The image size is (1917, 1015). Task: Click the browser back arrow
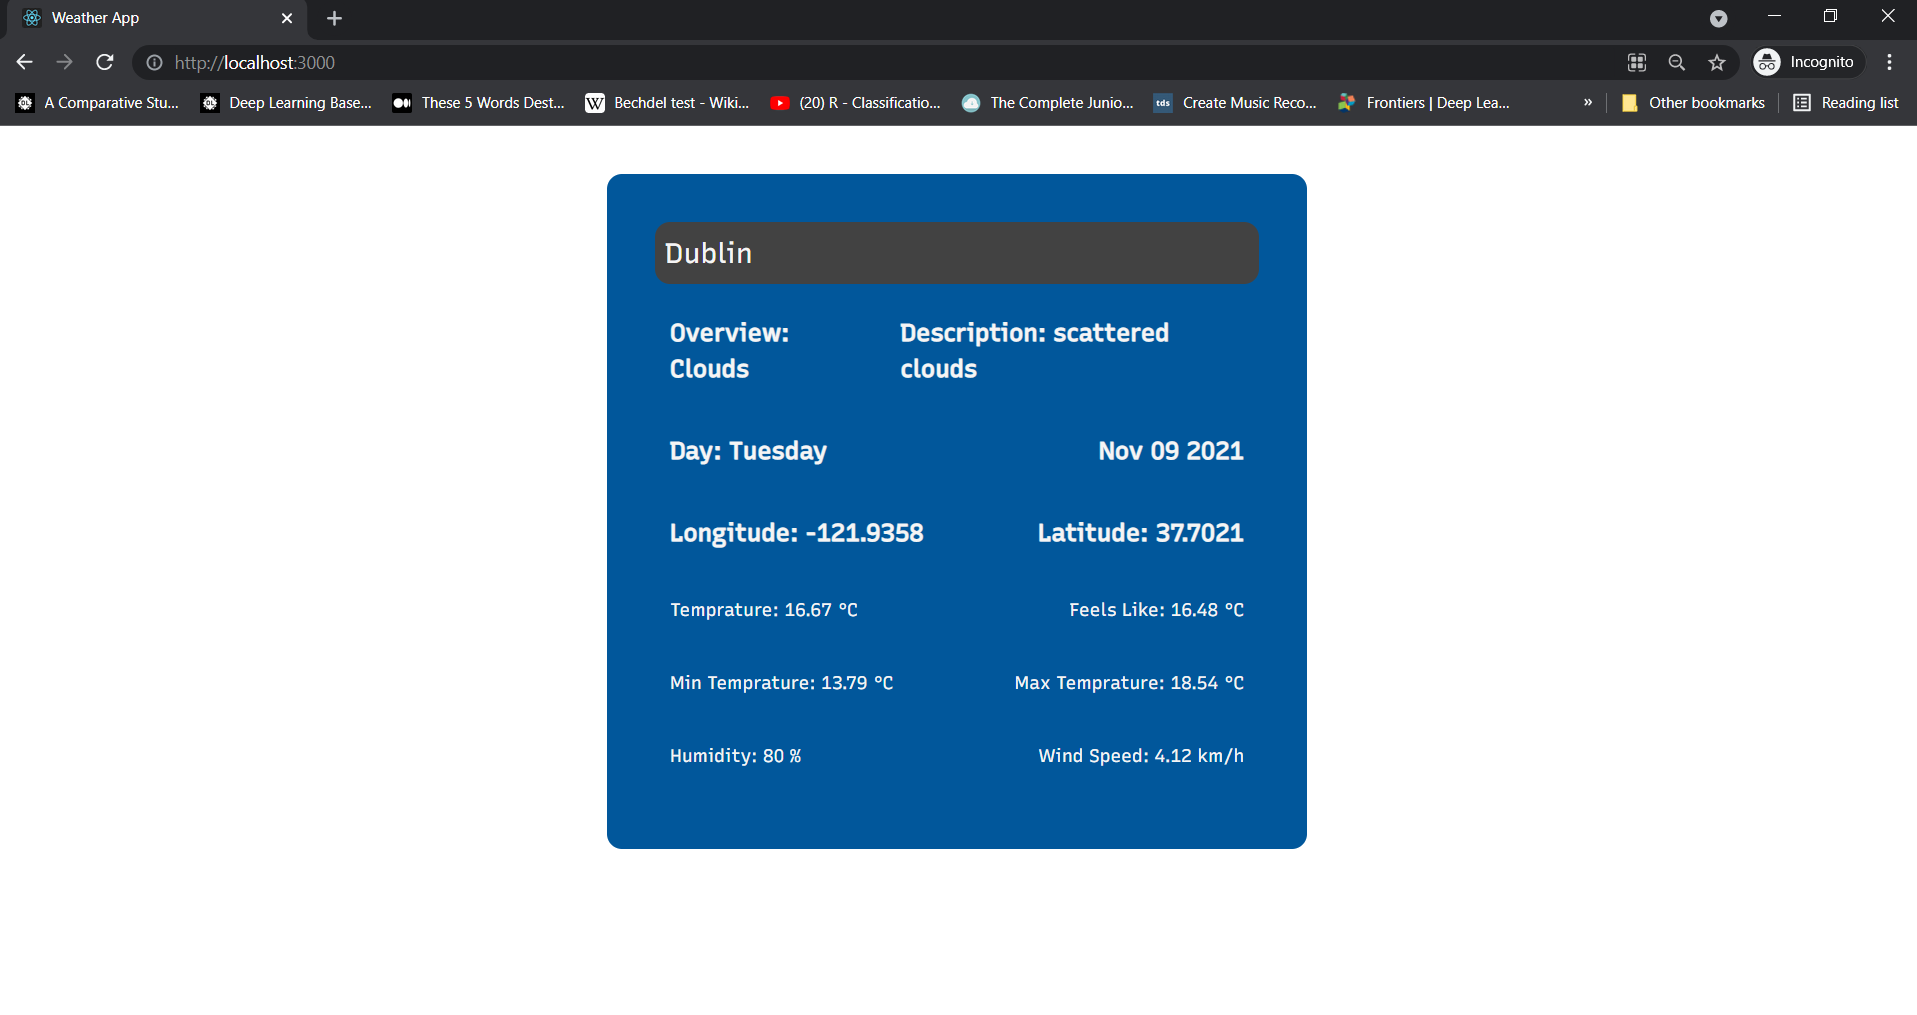pos(25,62)
